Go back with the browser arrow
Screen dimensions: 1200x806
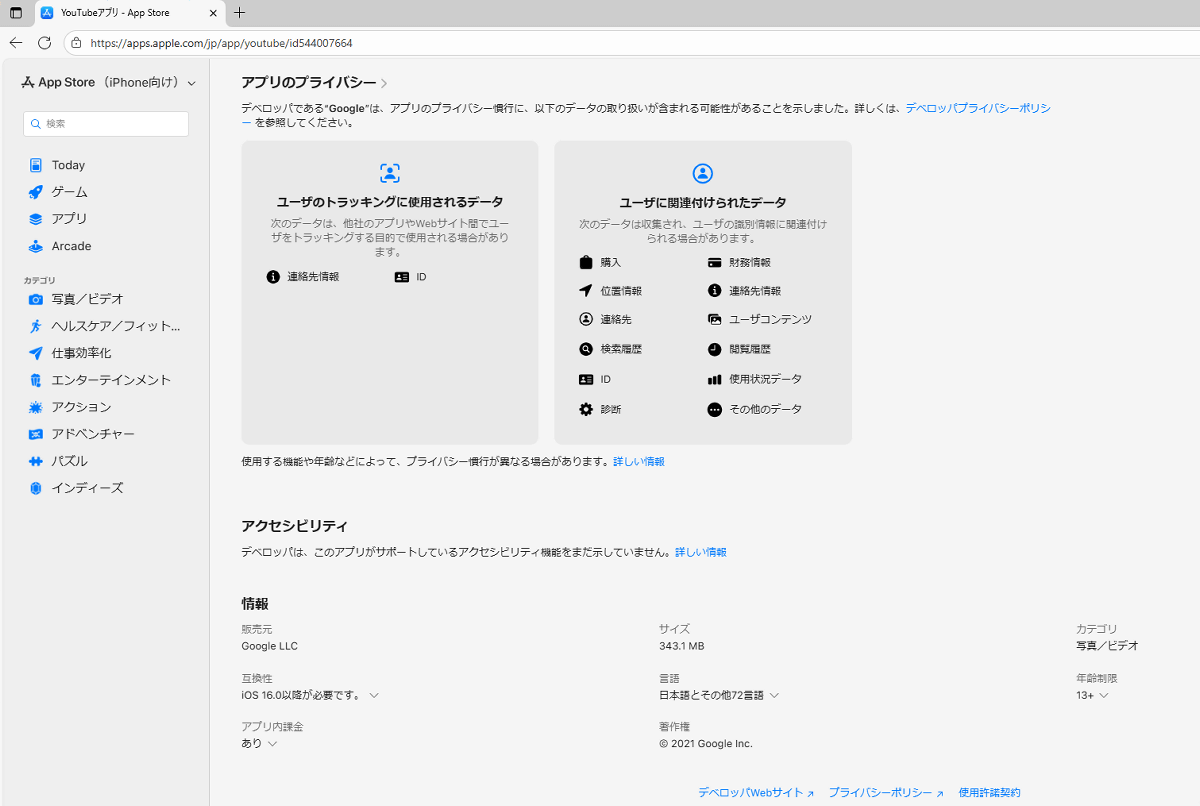point(16,43)
